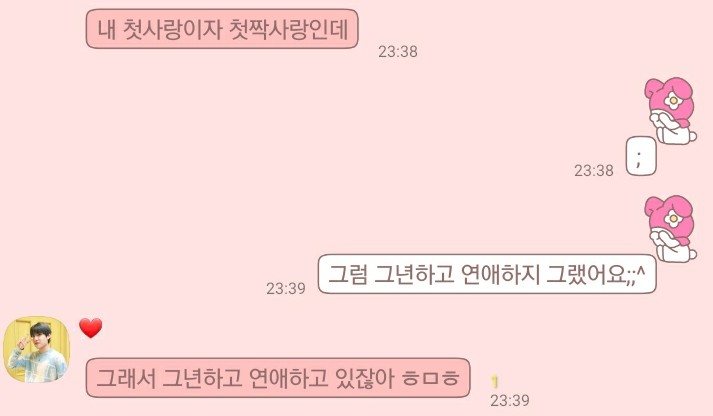Image resolution: width=713 pixels, height=416 pixels.
Task: Tap the lower My Melody avatar
Action: tap(670, 228)
